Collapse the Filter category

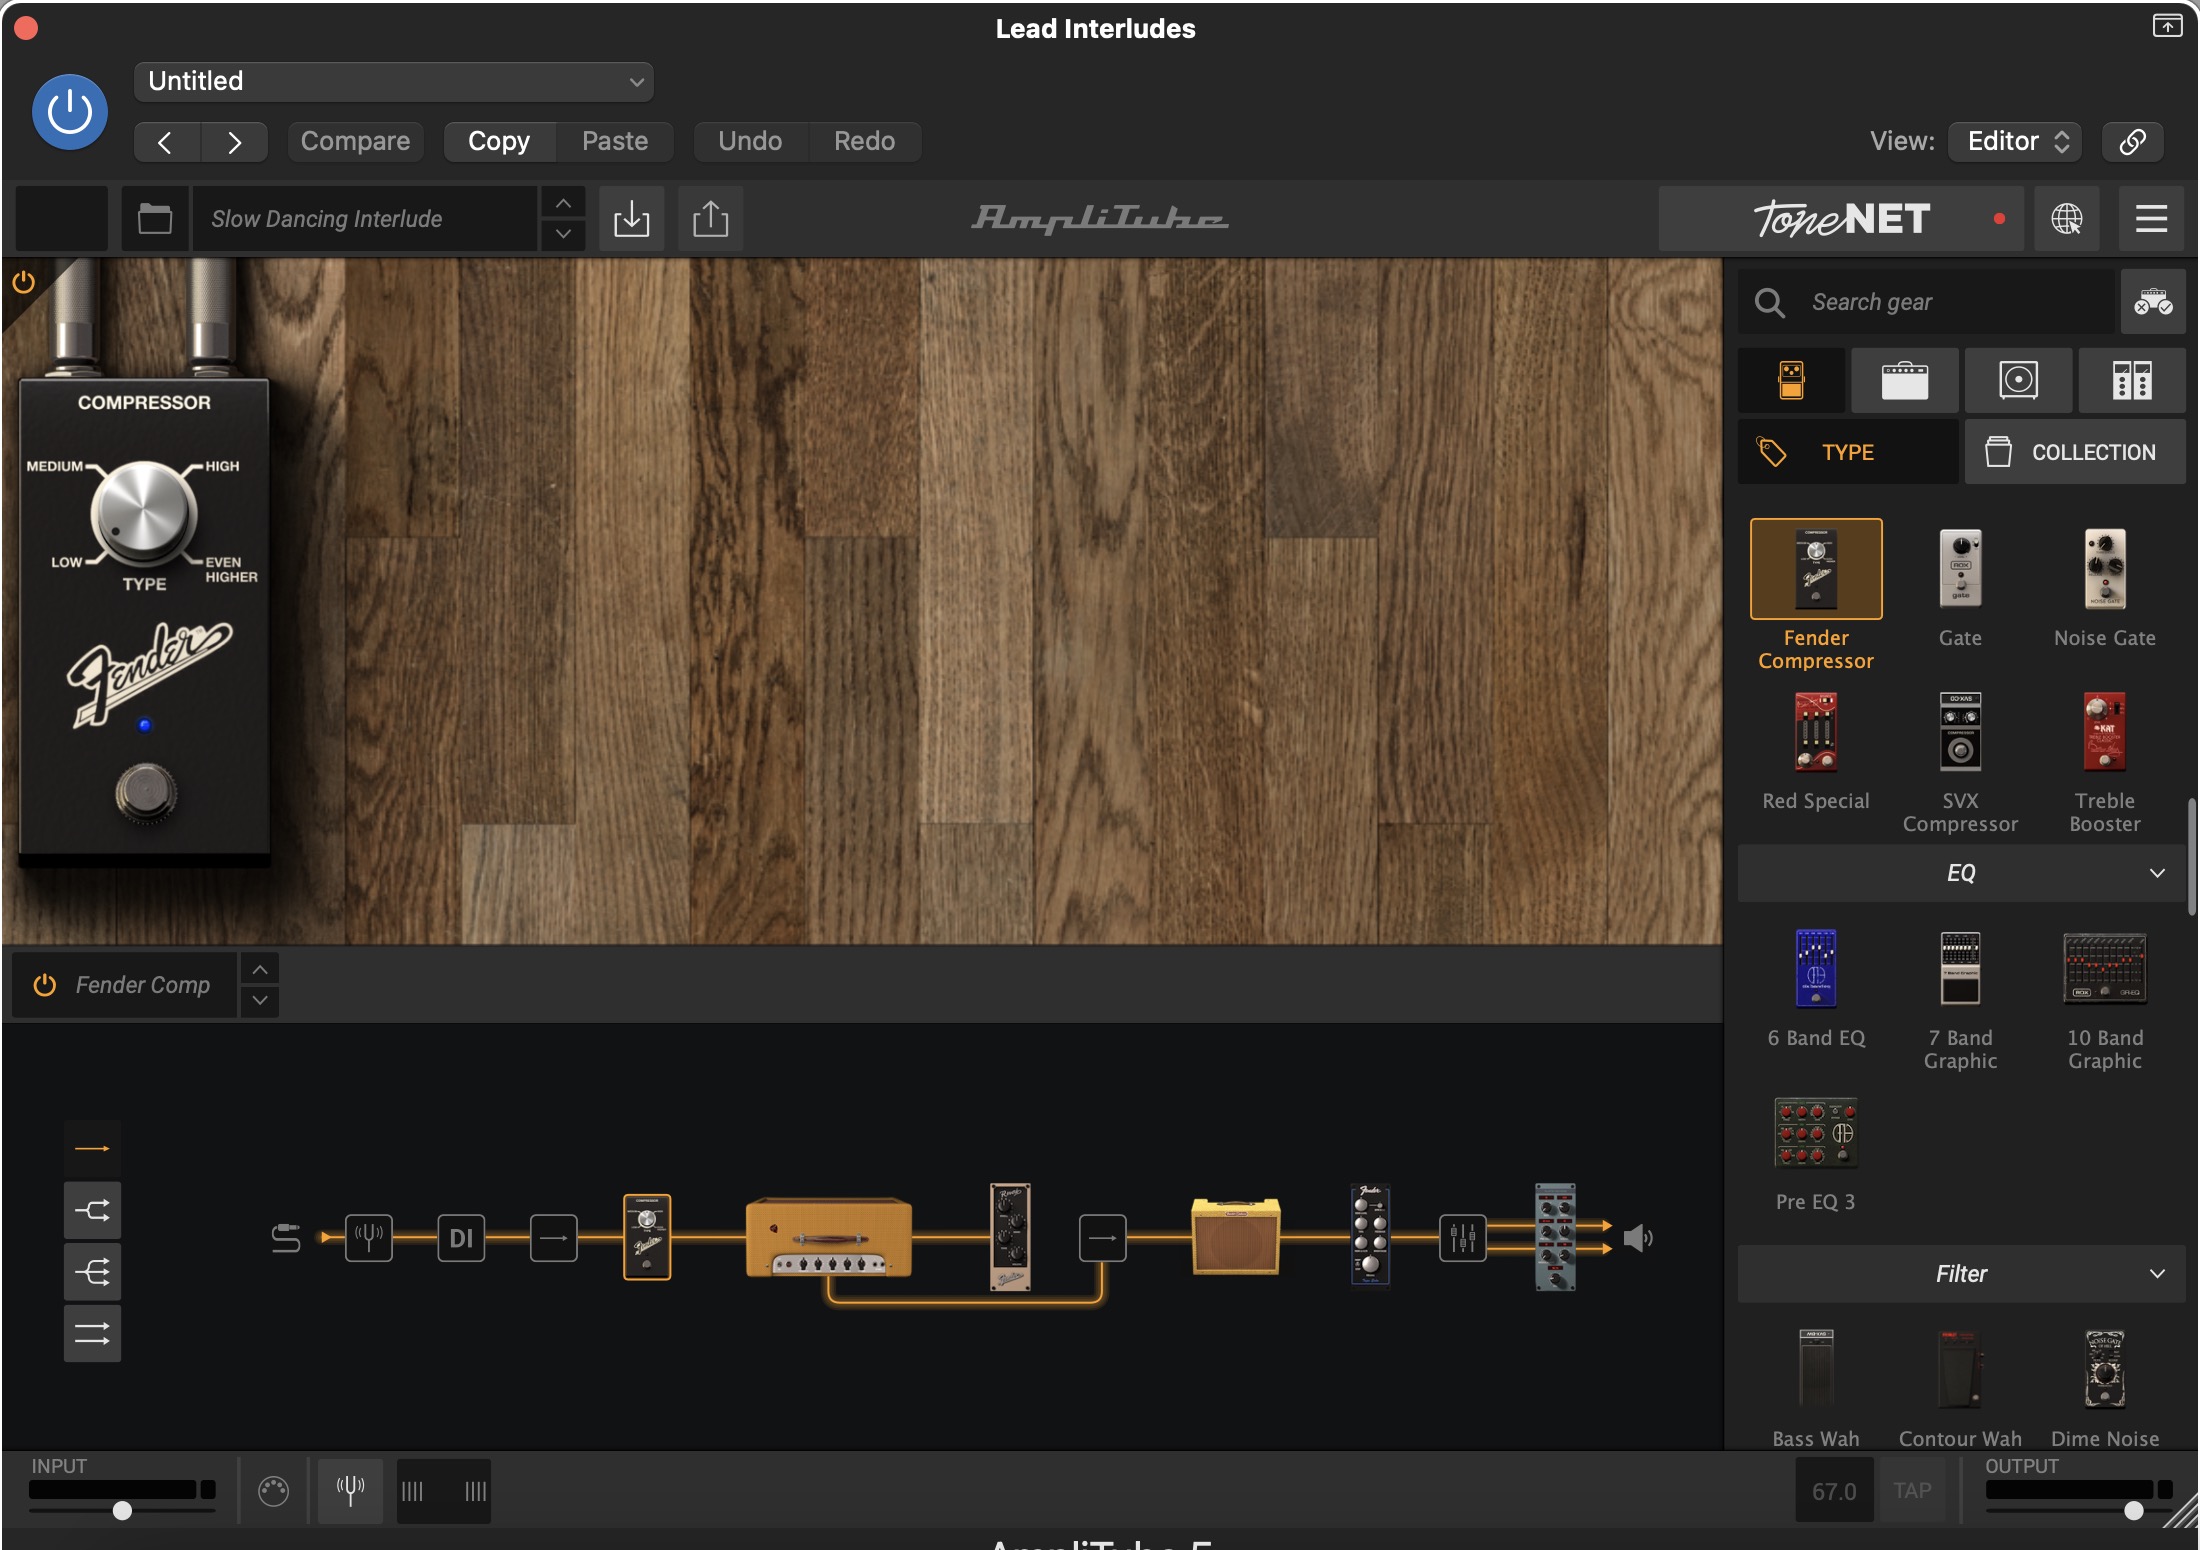click(1961, 1274)
